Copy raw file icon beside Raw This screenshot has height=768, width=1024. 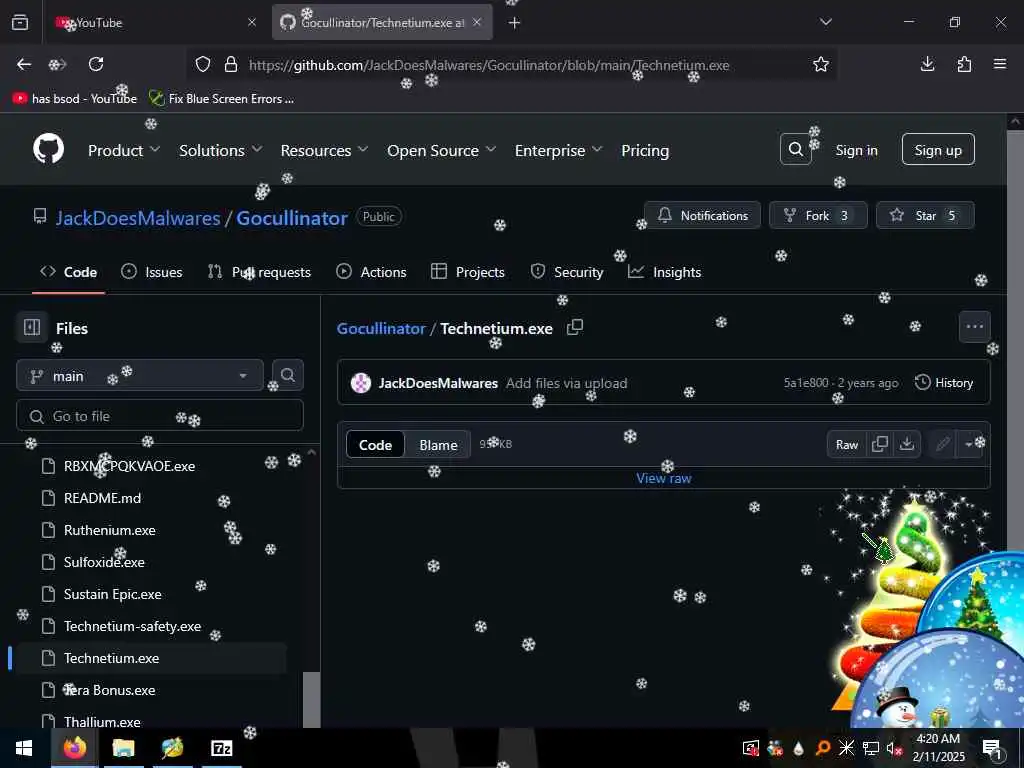coord(880,444)
